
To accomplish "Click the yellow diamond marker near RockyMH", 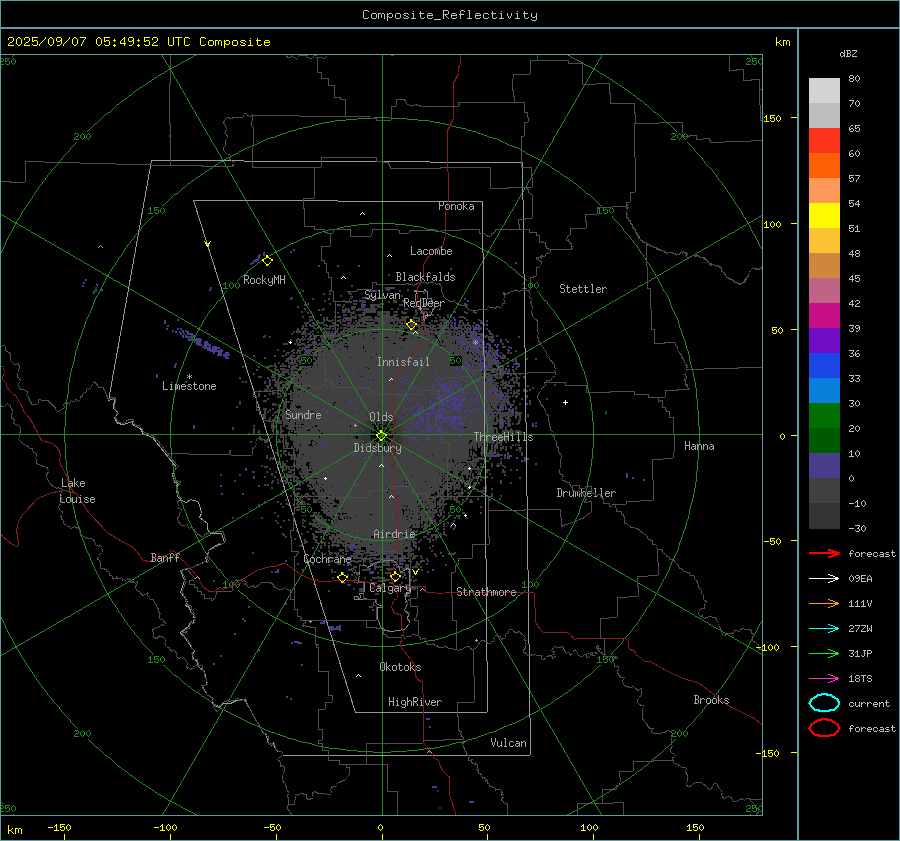I will pyautogui.click(x=267, y=261).
